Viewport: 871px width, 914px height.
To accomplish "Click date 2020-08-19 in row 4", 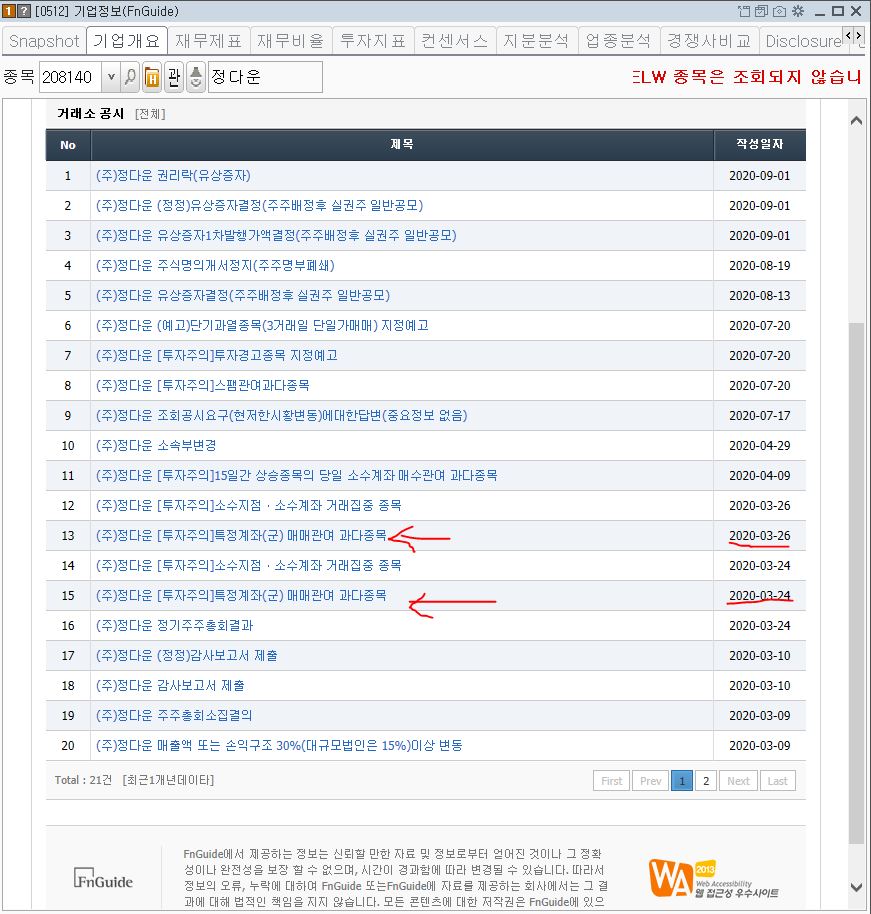I will (x=760, y=266).
